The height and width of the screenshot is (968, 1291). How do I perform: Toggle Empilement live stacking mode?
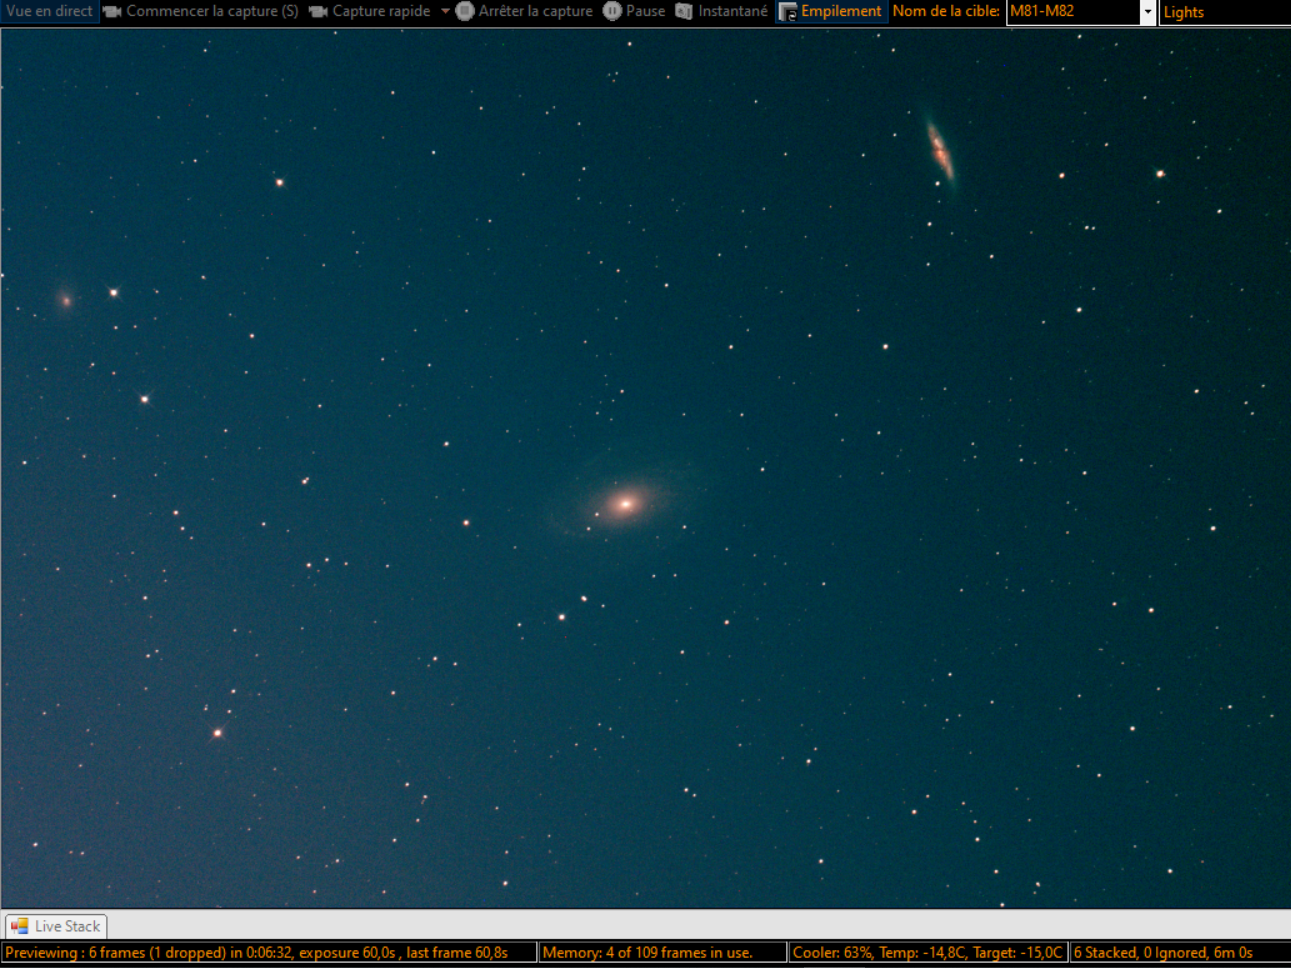coord(831,11)
